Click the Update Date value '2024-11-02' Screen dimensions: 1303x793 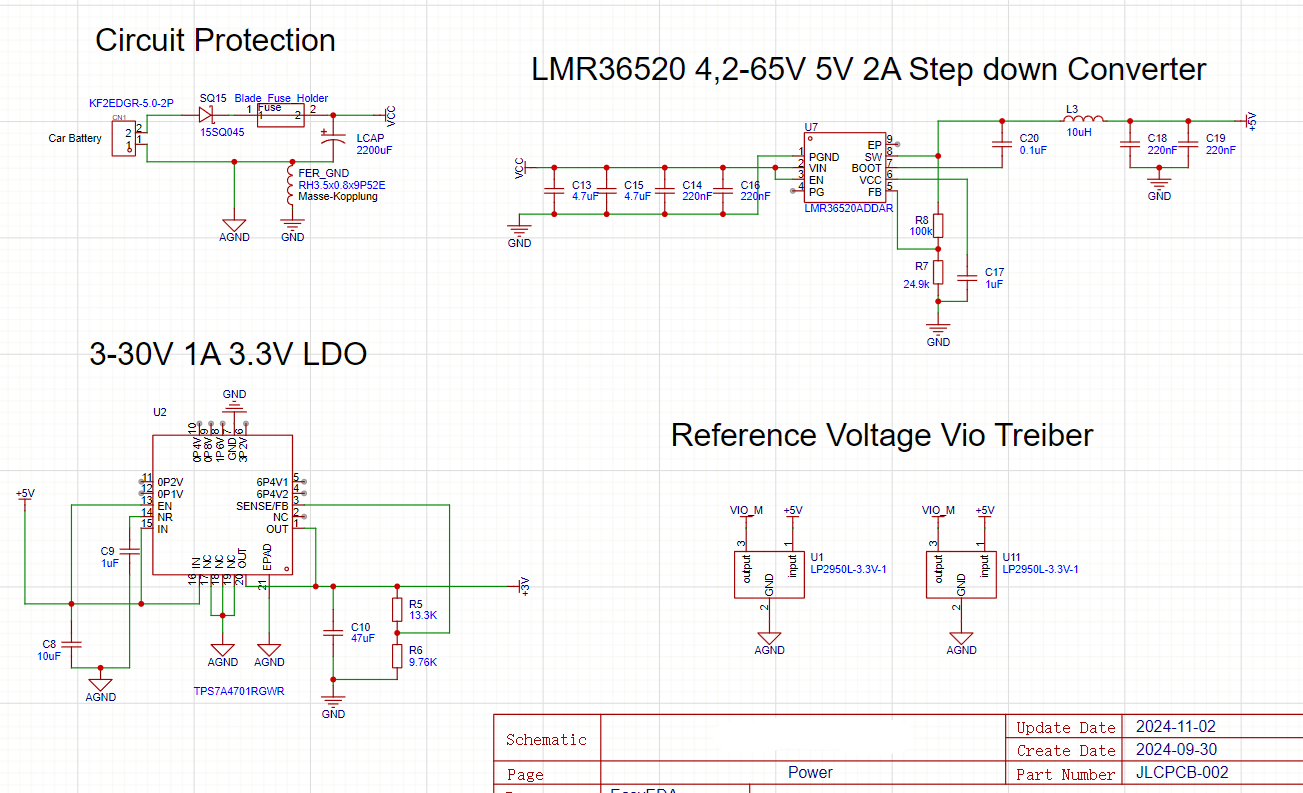(1175, 727)
